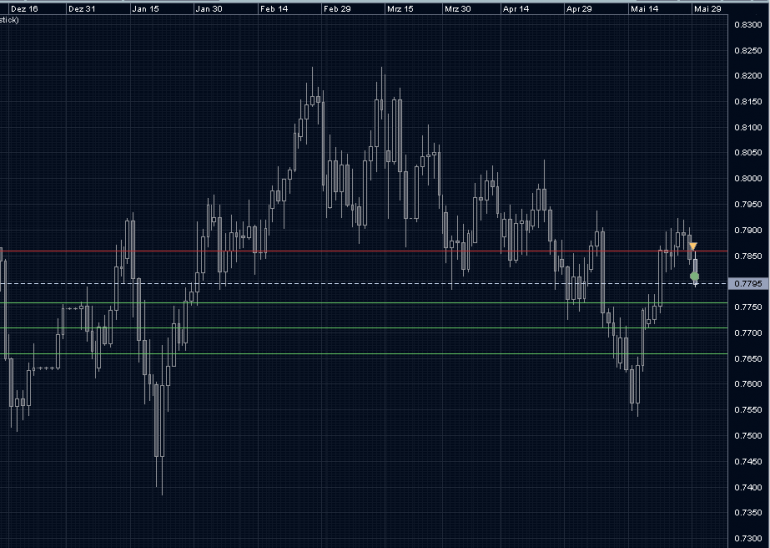The height and width of the screenshot is (548, 770).
Task: Click the 0.7550 price axis label
Action: pyautogui.click(x=748, y=410)
